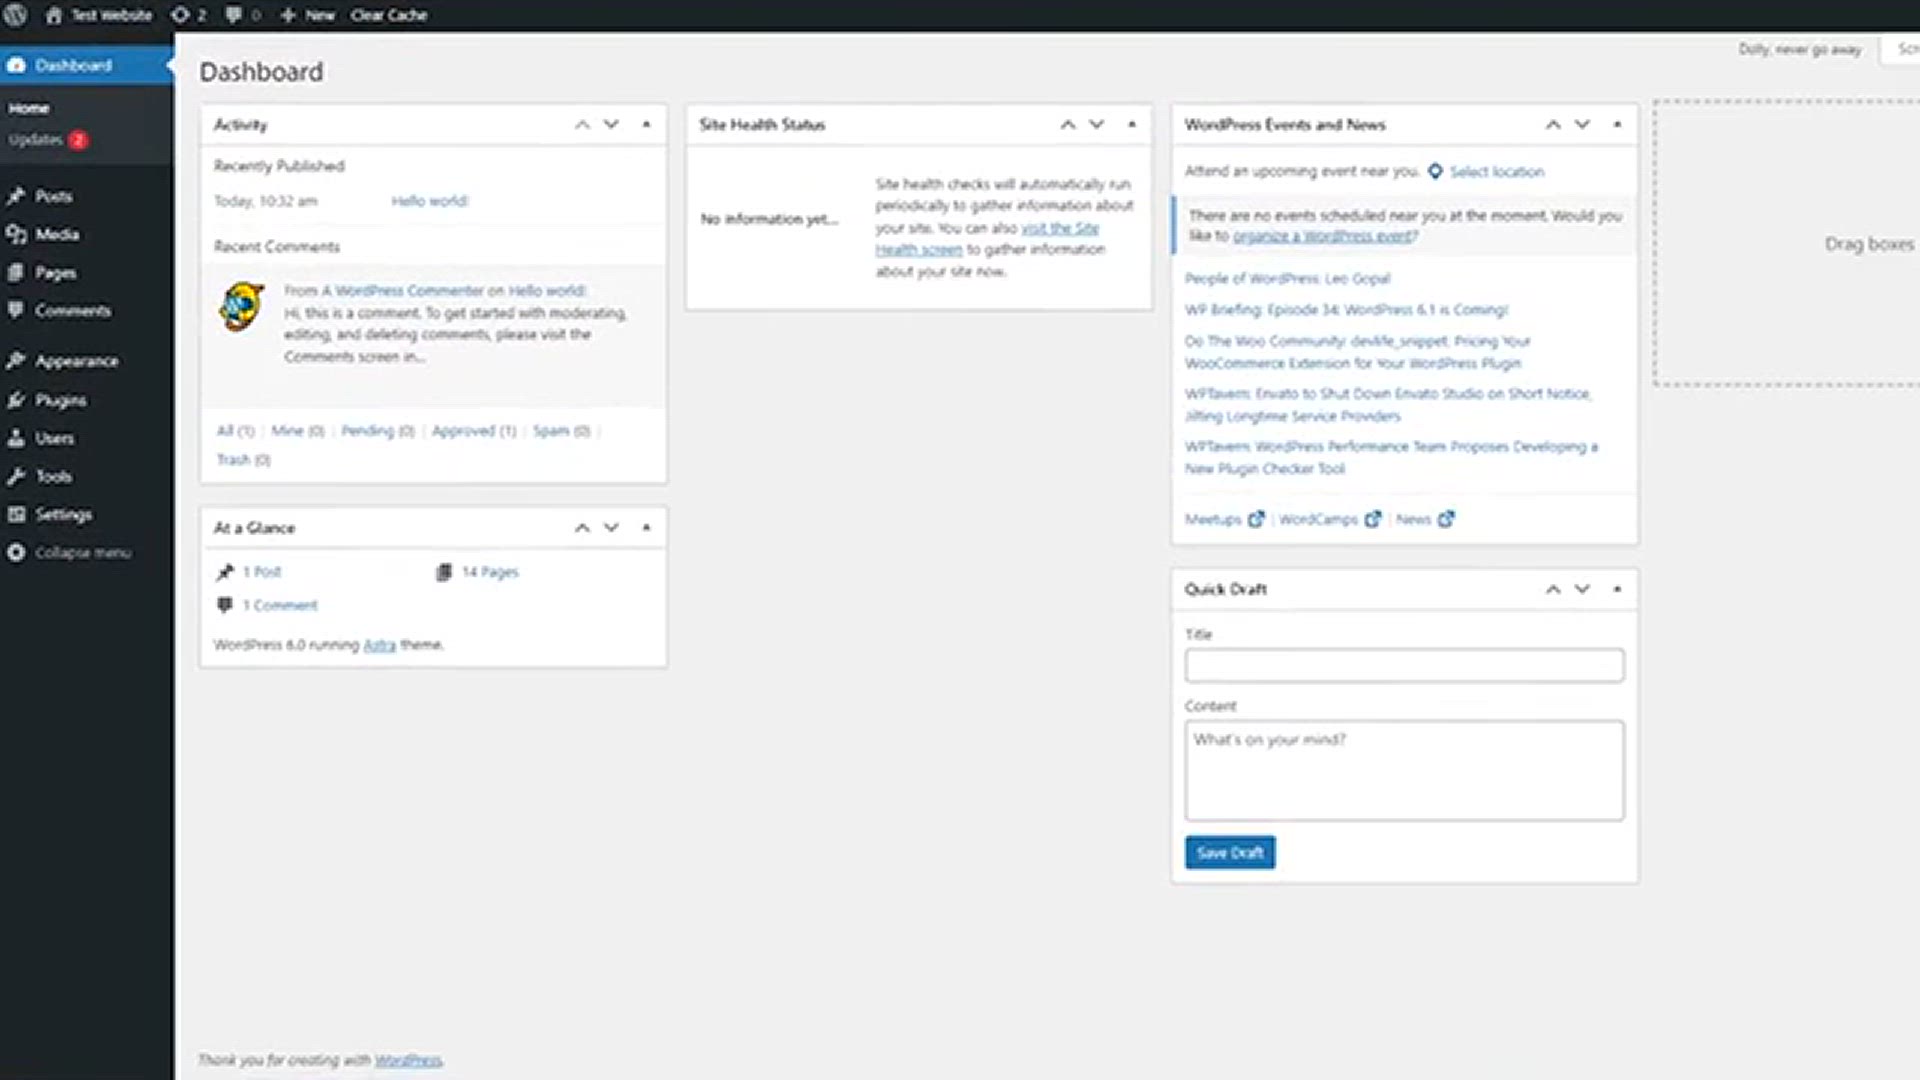Viewport: 1920px width, 1080px height.
Task: Open the updates icon in admin bar
Action: point(179,15)
